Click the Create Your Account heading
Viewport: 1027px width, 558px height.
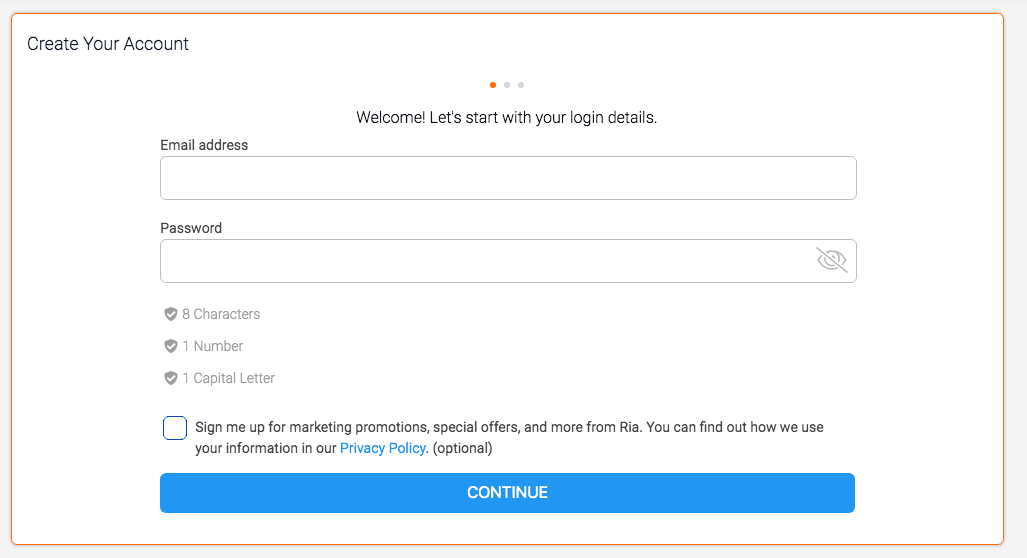click(108, 44)
